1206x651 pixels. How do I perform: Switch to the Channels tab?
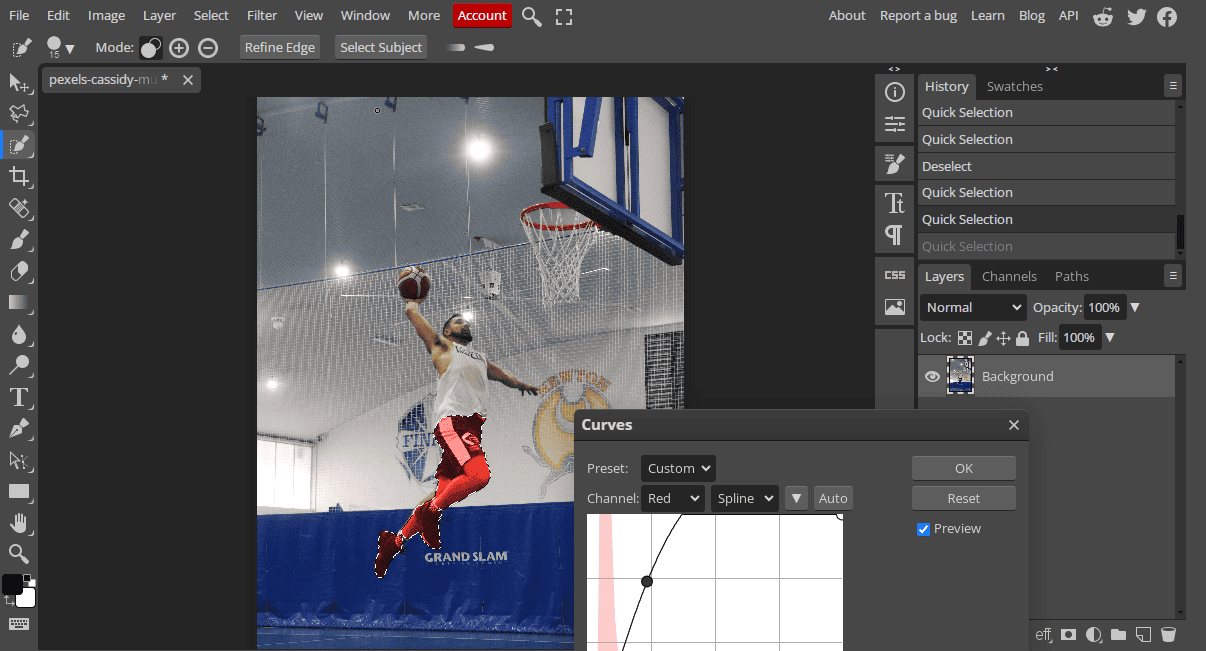(1009, 276)
